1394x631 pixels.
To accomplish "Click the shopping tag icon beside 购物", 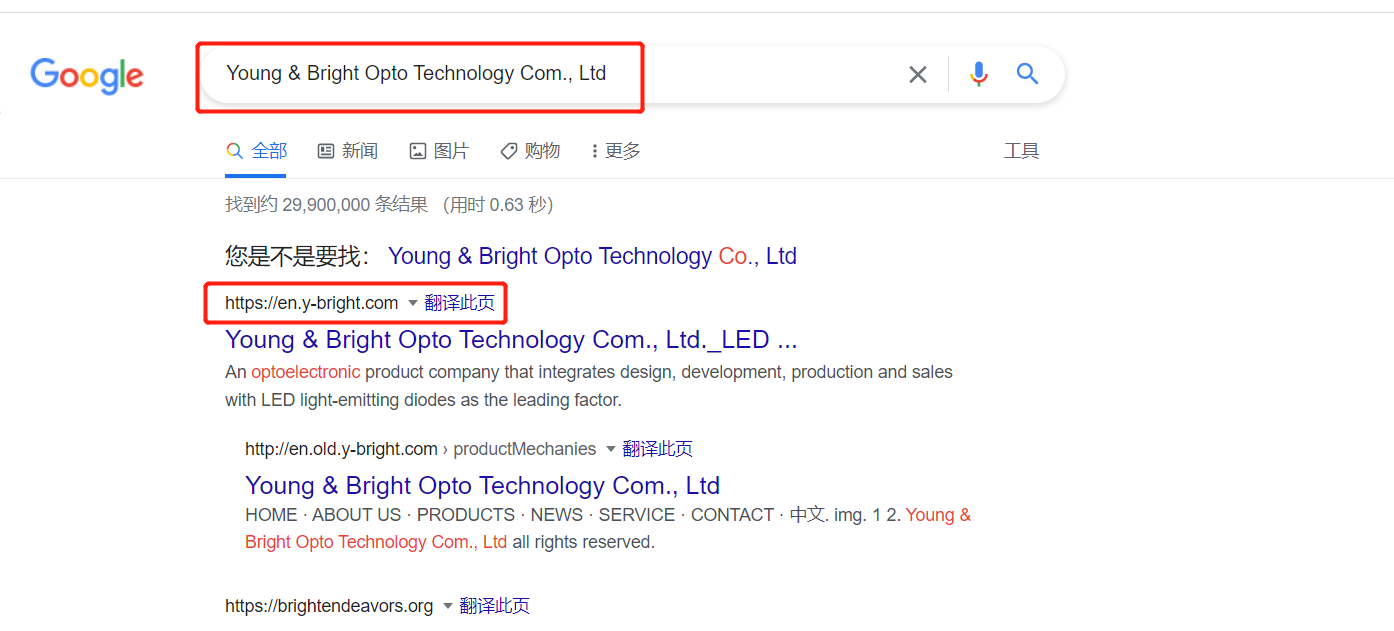I will (508, 150).
